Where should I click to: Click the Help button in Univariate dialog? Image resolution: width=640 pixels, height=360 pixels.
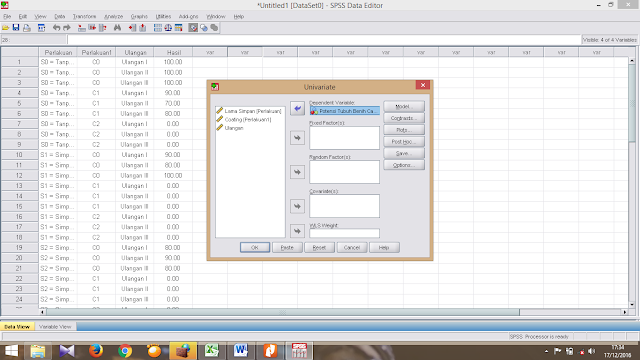coord(384,247)
